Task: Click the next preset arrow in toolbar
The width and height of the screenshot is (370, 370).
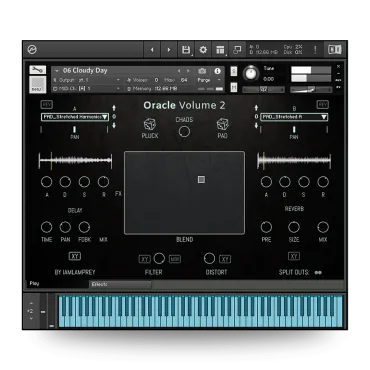Action: coord(169,50)
